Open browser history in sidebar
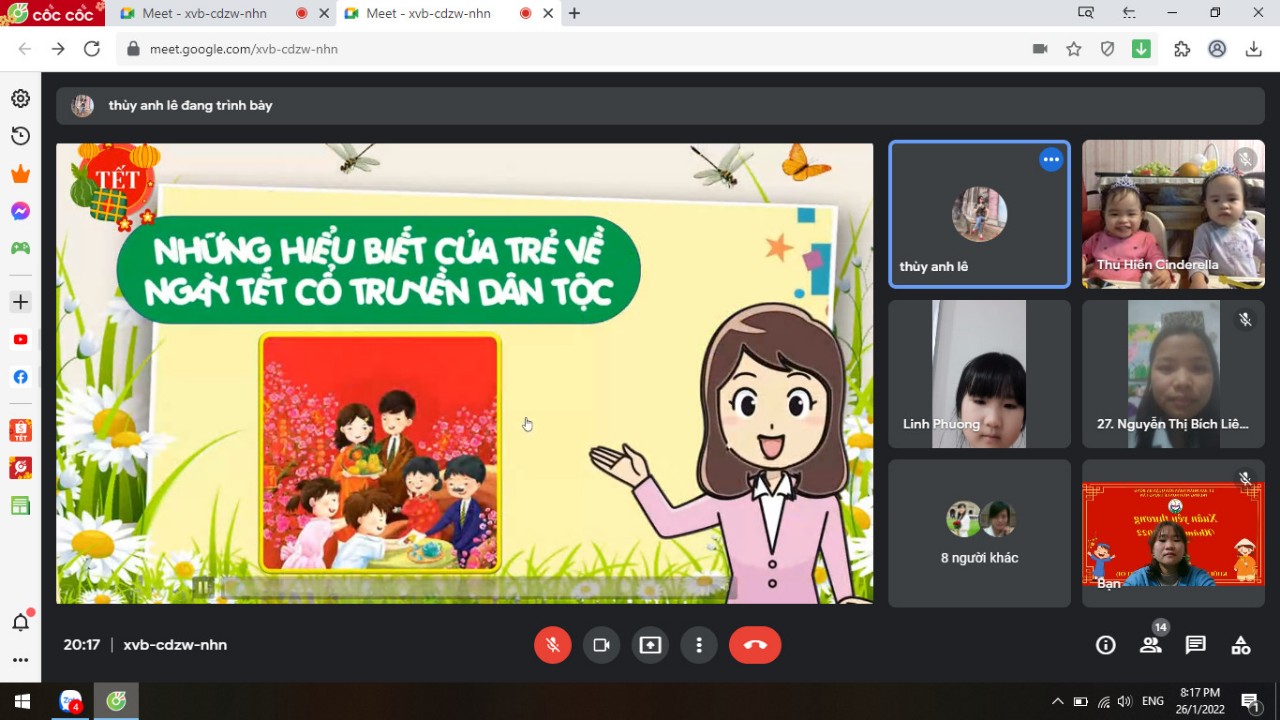 coord(20,136)
